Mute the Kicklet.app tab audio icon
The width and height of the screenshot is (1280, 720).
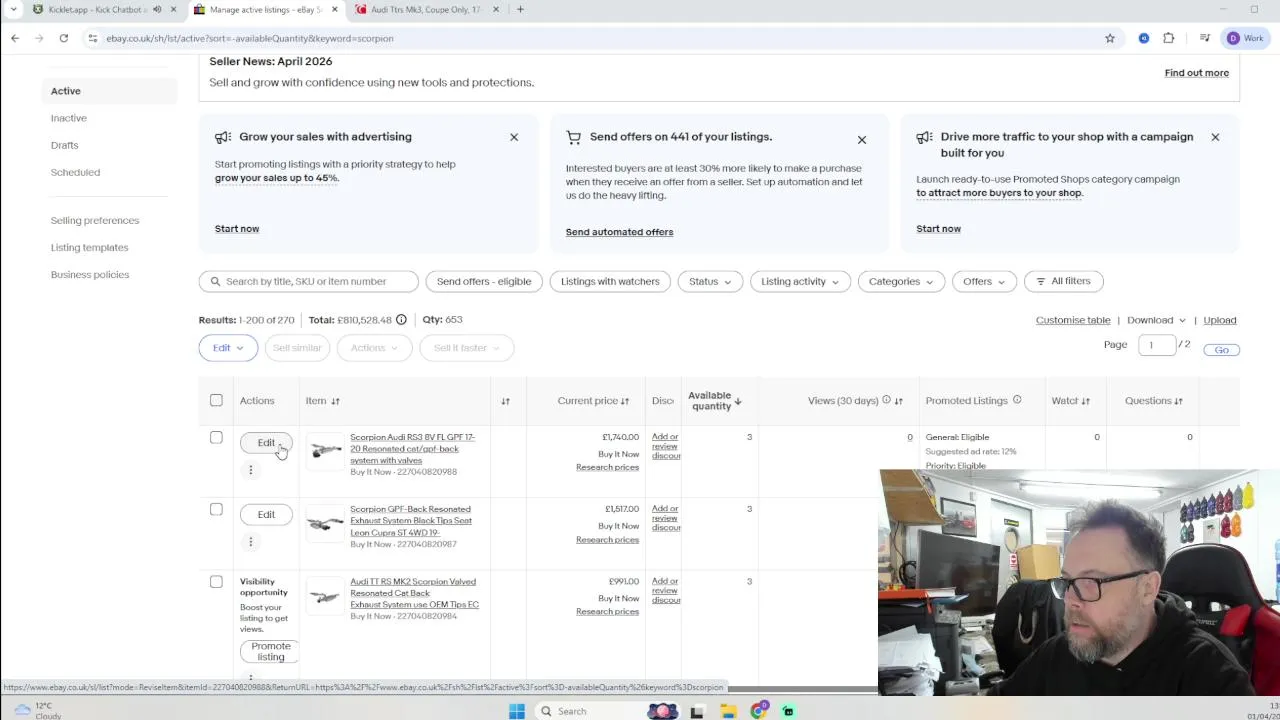(x=157, y=9)
